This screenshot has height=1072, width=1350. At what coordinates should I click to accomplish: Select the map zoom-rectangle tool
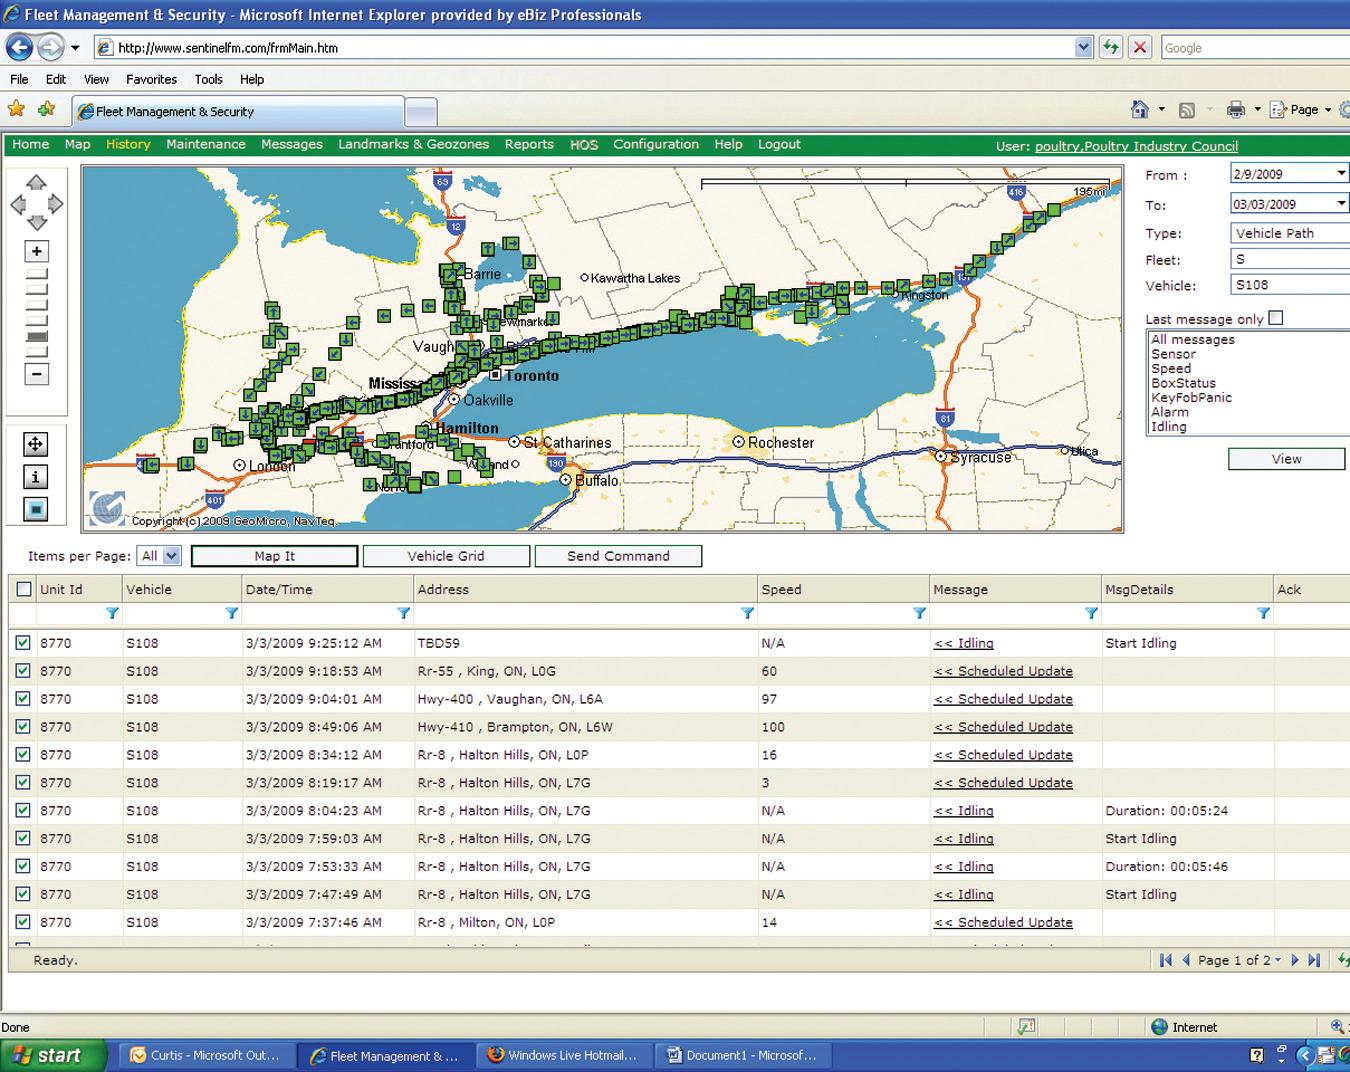(x=36, y=509)
